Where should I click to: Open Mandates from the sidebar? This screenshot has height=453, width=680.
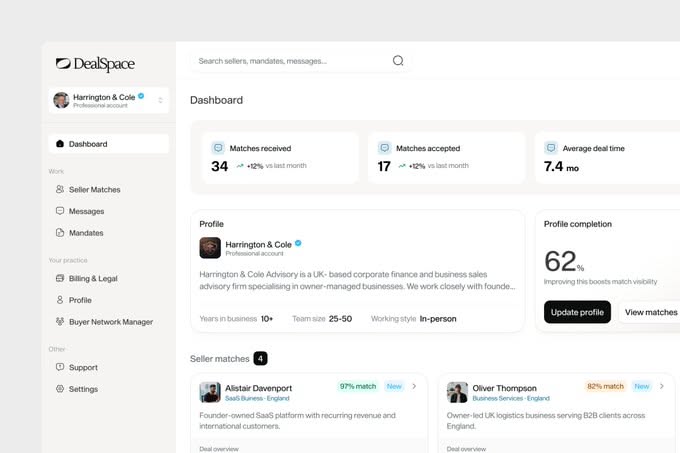pyautogui.click(x=86, y=233)
